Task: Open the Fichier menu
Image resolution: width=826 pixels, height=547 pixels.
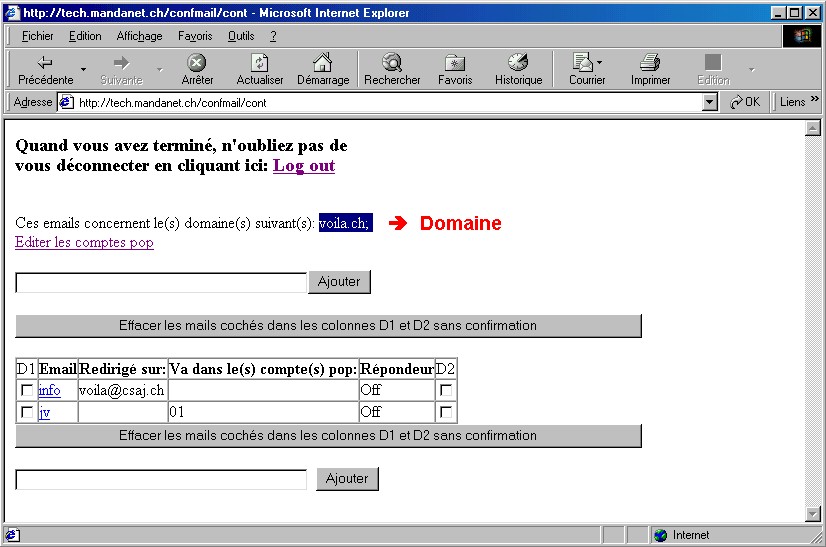Action: point(37,36)
